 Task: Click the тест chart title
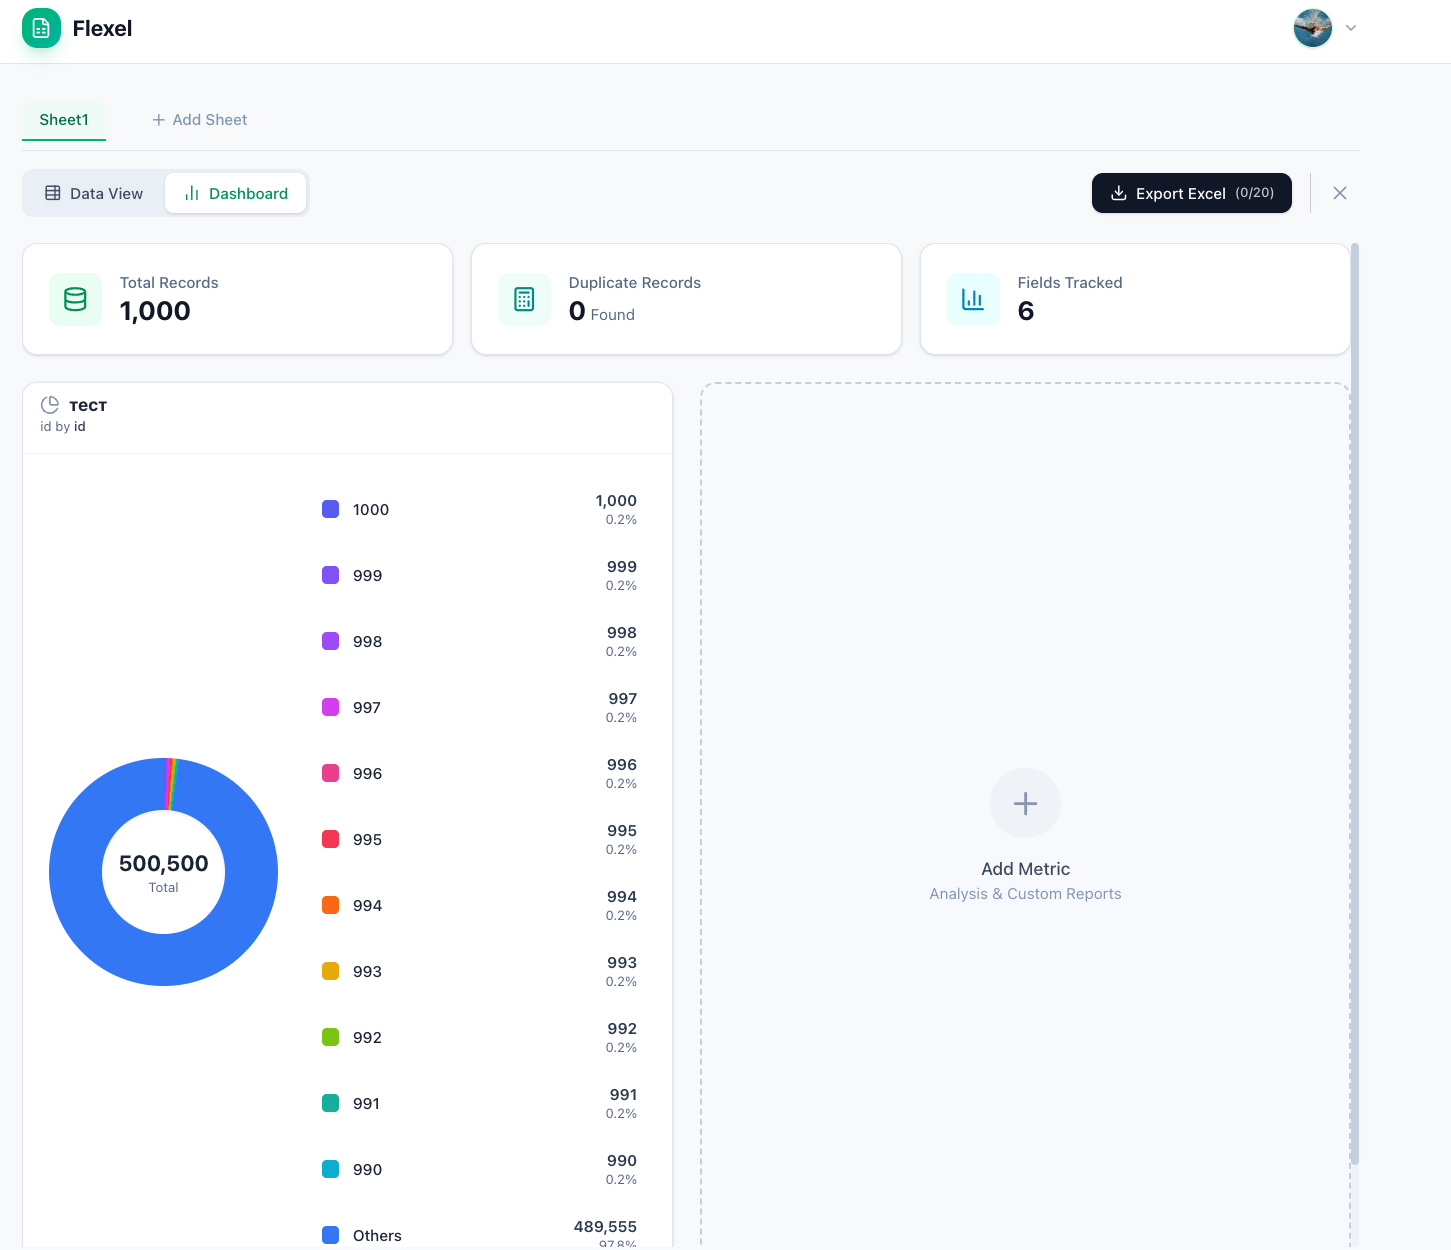pyautogui.click(x=88, y=406)
